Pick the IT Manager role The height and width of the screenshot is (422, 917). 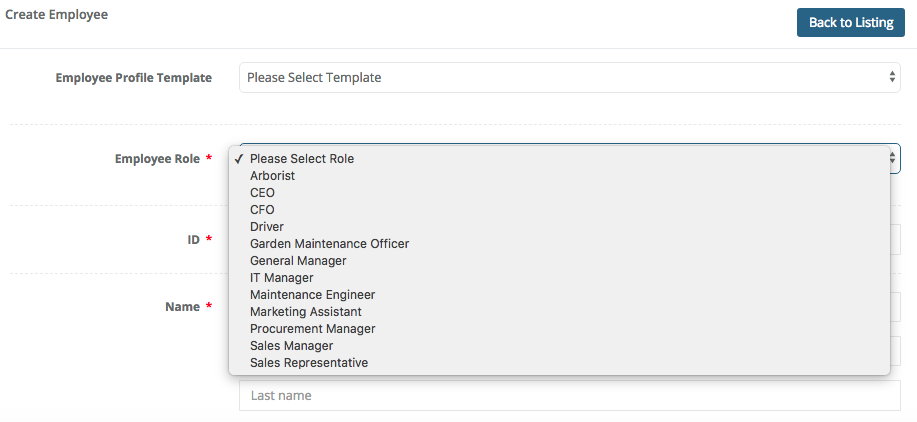tap(281, 278)
